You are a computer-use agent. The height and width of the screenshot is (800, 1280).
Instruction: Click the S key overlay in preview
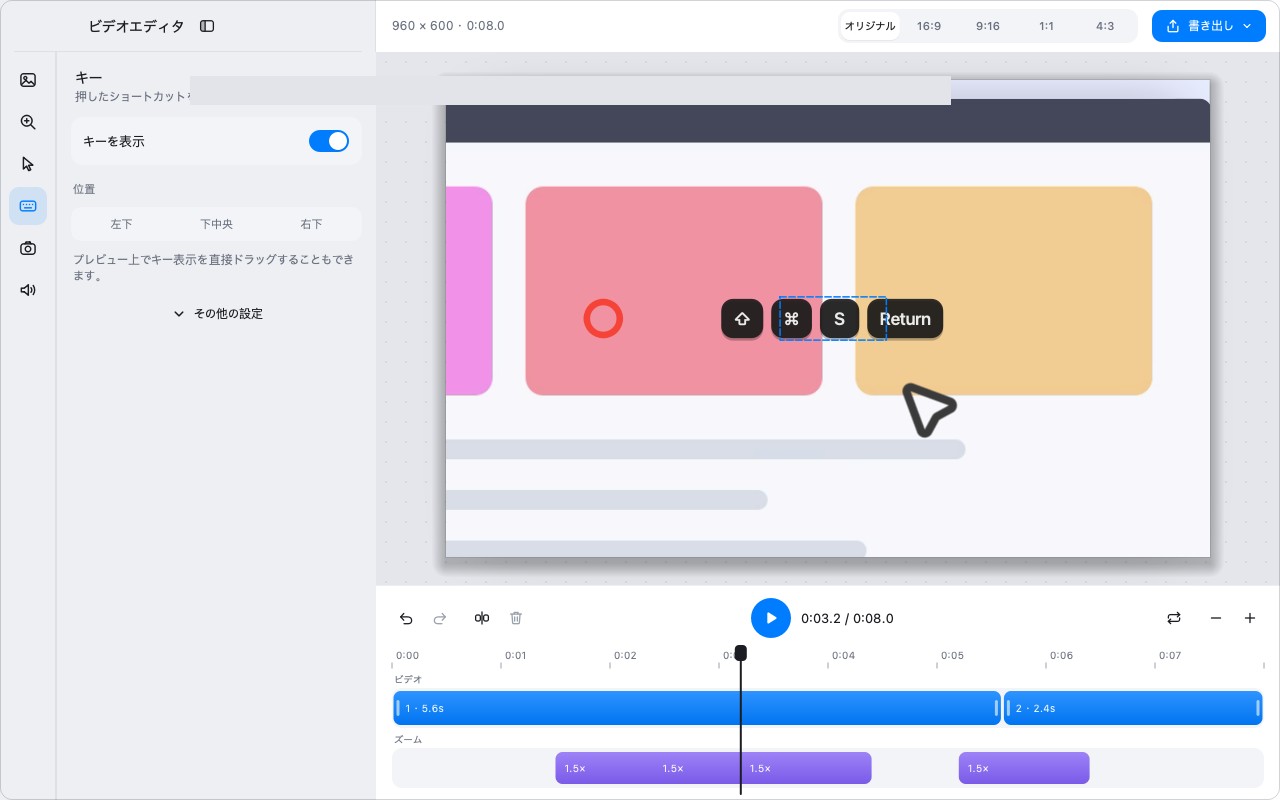coord(839,319)
